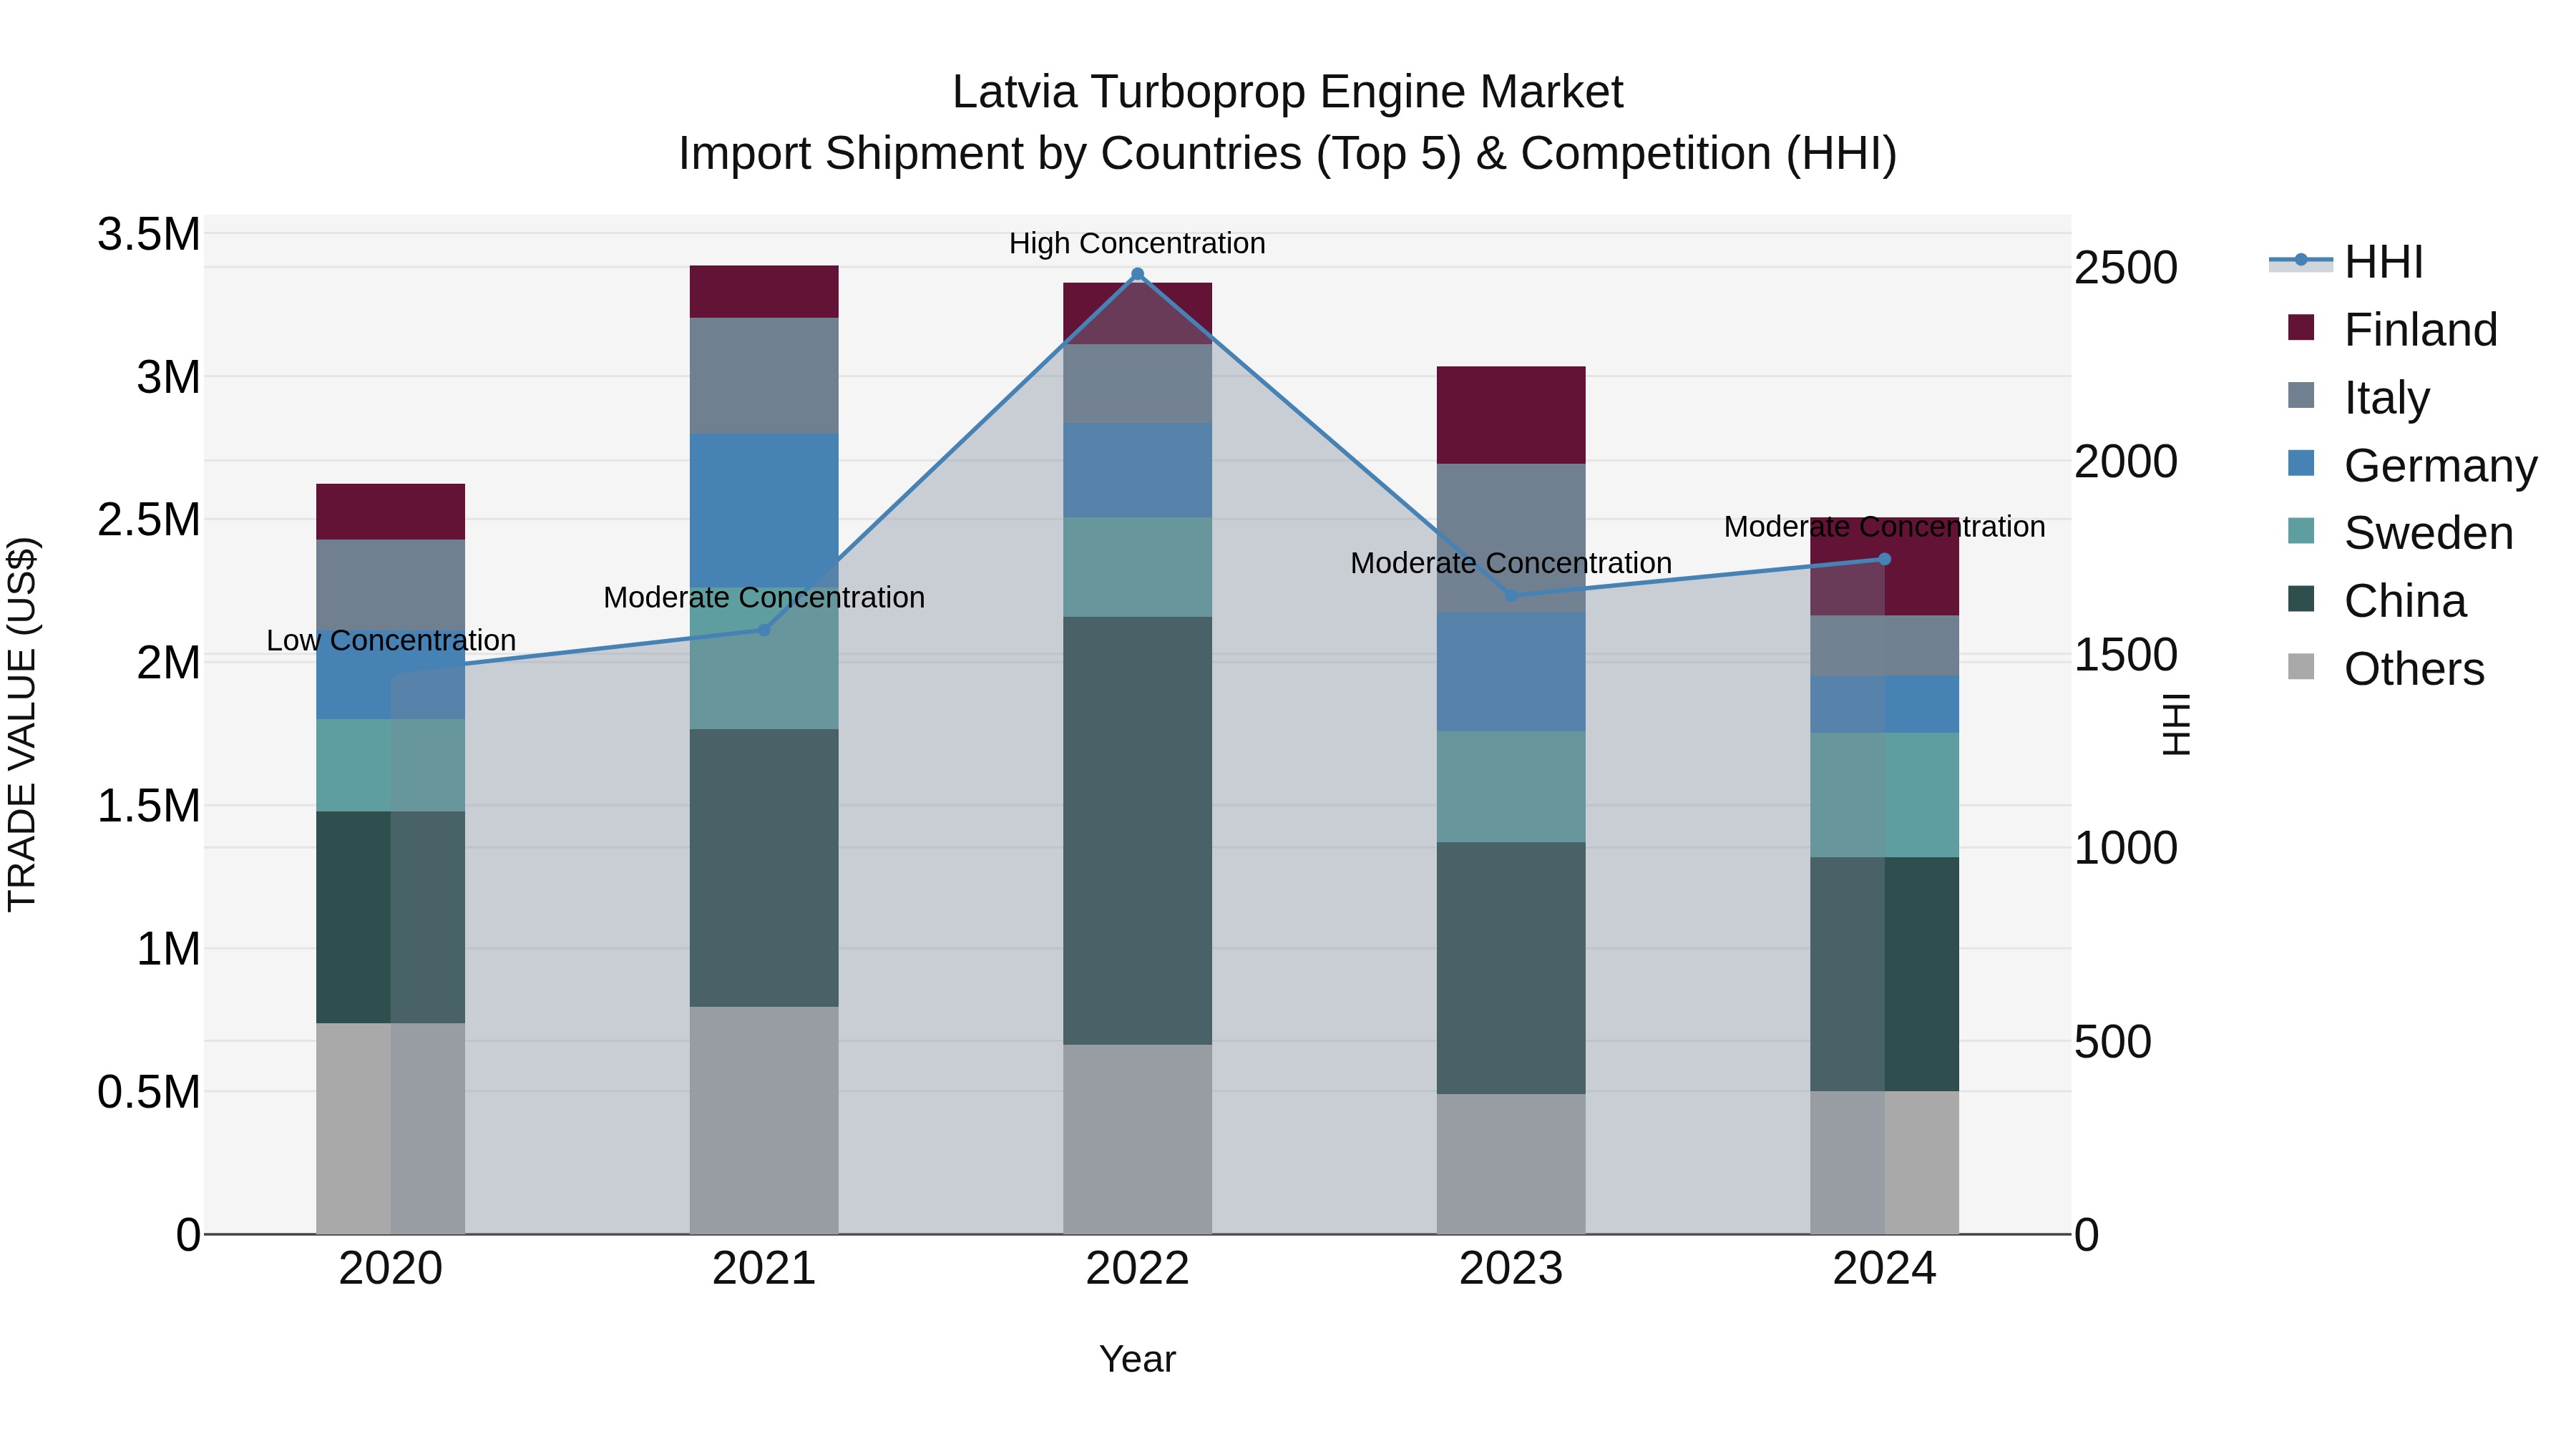Click the 1M left axis tick

pyautogui.click(x=168, y=948)
